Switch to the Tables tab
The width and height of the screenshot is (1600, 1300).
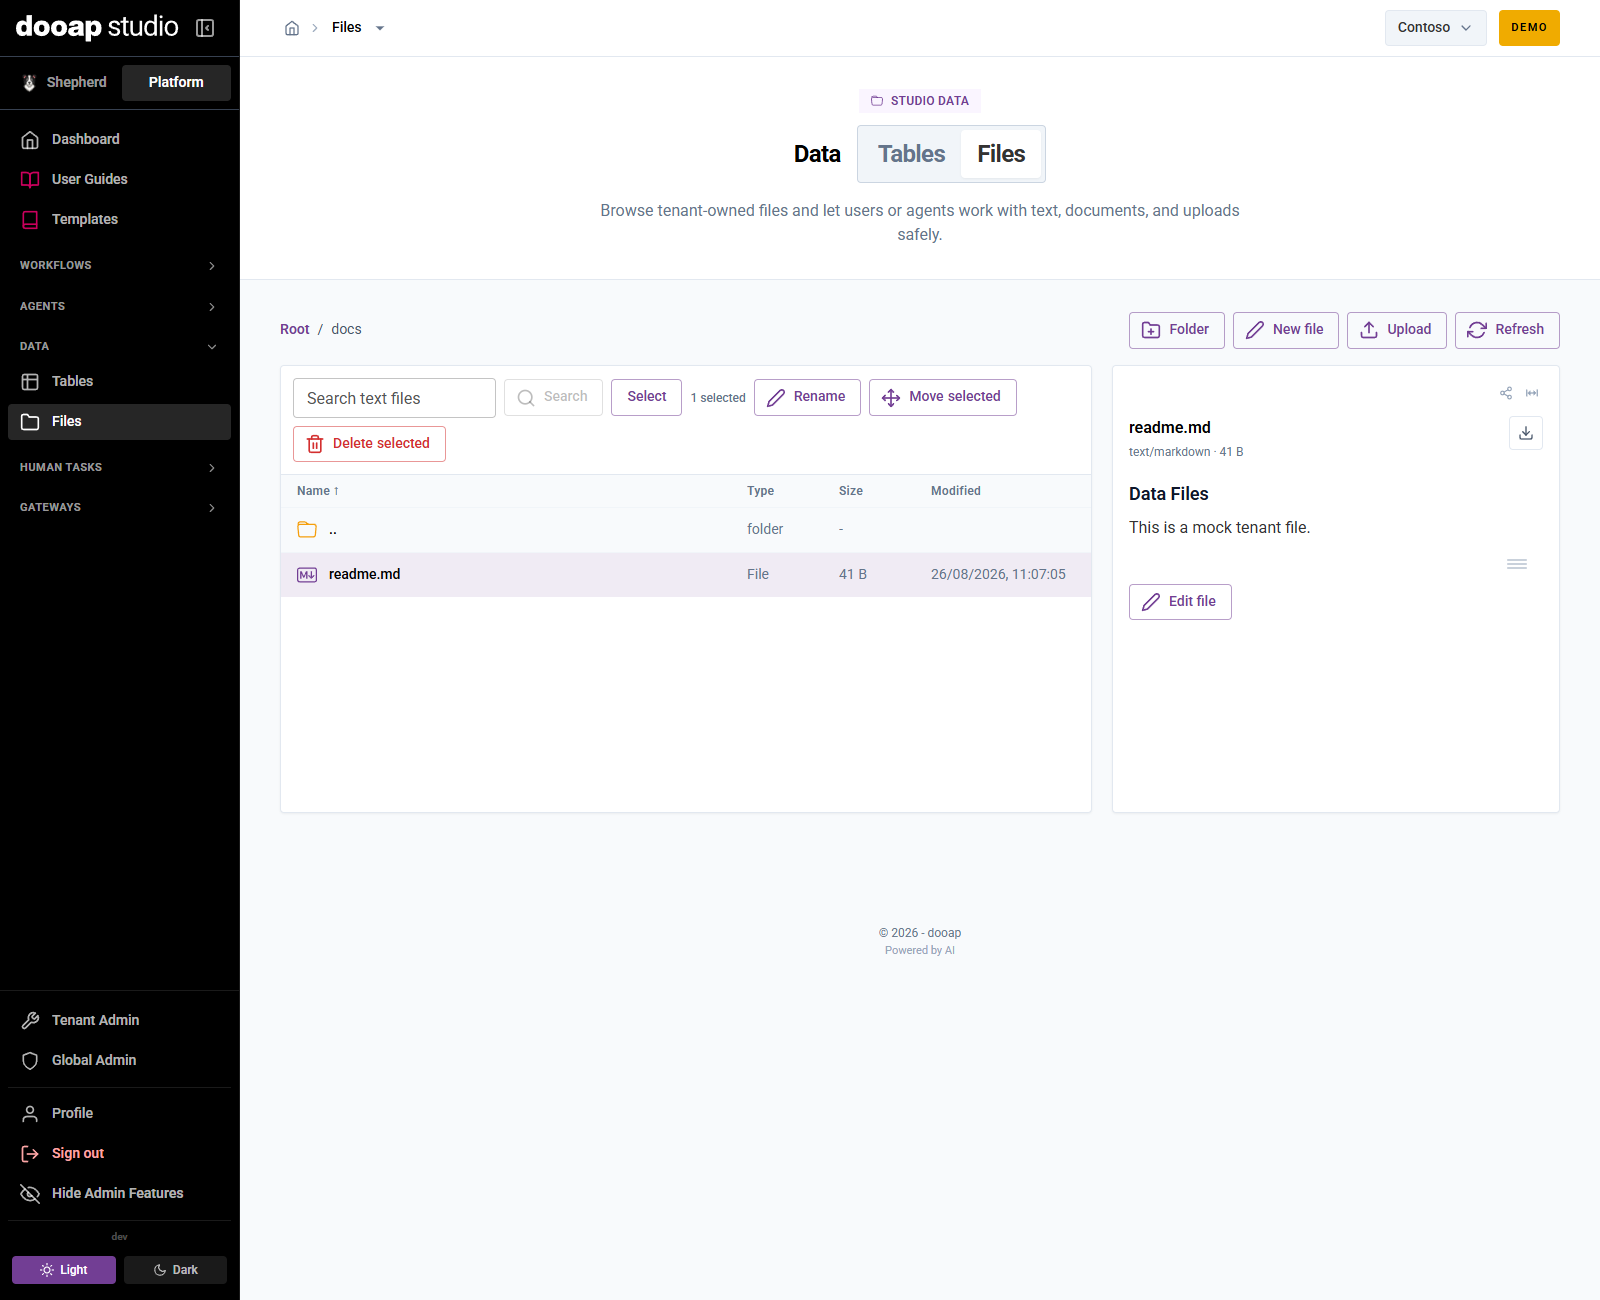(911, 154)
